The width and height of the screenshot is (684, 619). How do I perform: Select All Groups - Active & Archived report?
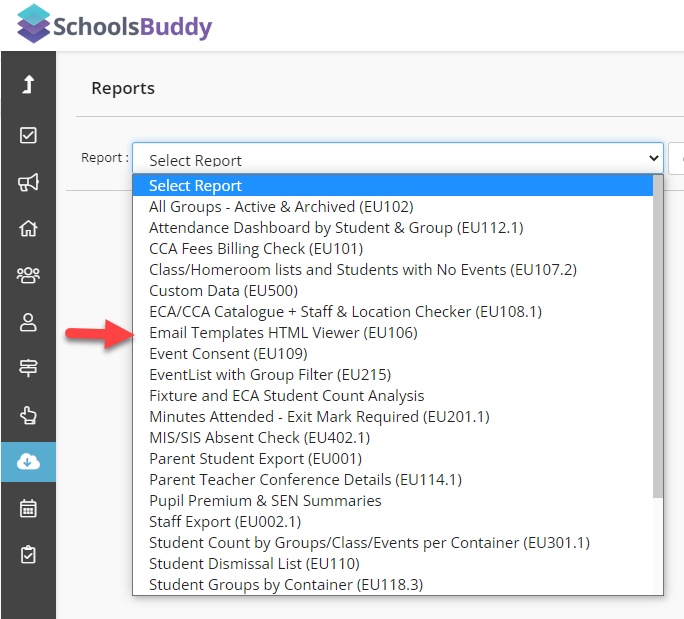click(281, 207)
